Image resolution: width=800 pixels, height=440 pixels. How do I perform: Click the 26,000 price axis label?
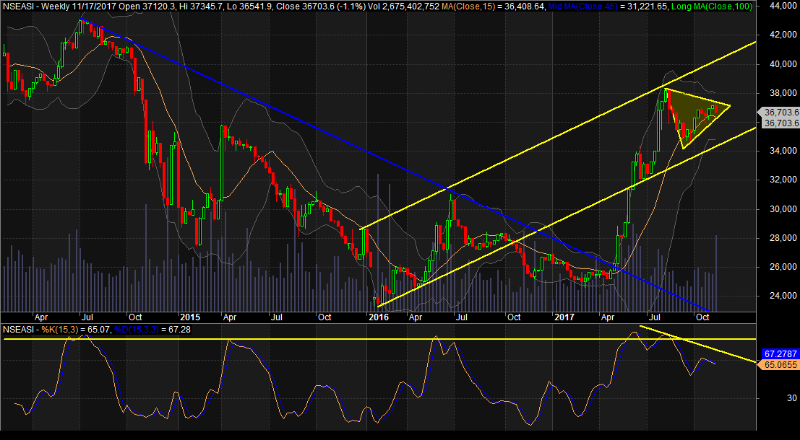click(x=782, y=267)
